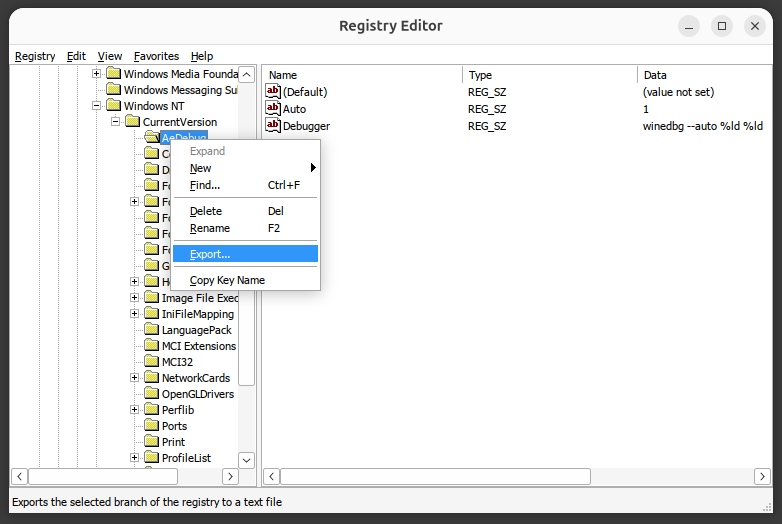This screenshot has height=524, width=782.
Task: Select the OpenGLDrivers tree item label
Action: [198, 394]
